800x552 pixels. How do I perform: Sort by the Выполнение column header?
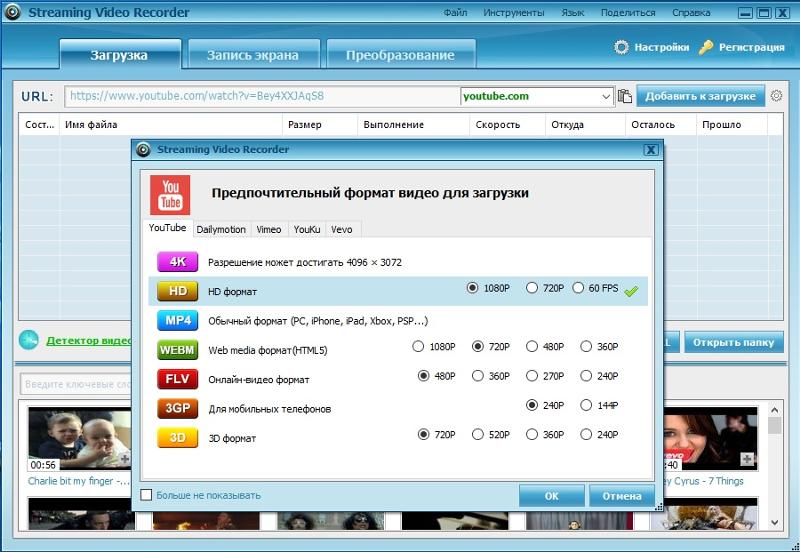click(x=413, y=124)
